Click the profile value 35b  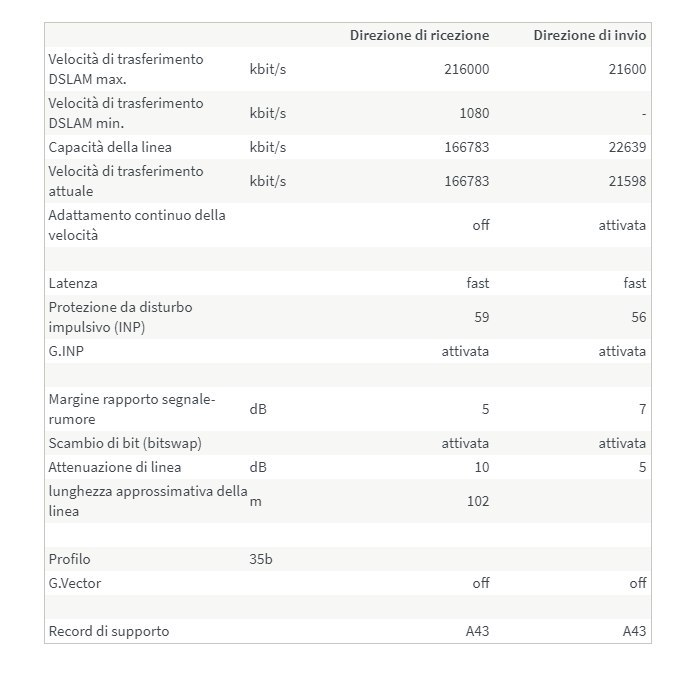pyautogui.click(x=260, y=559)
